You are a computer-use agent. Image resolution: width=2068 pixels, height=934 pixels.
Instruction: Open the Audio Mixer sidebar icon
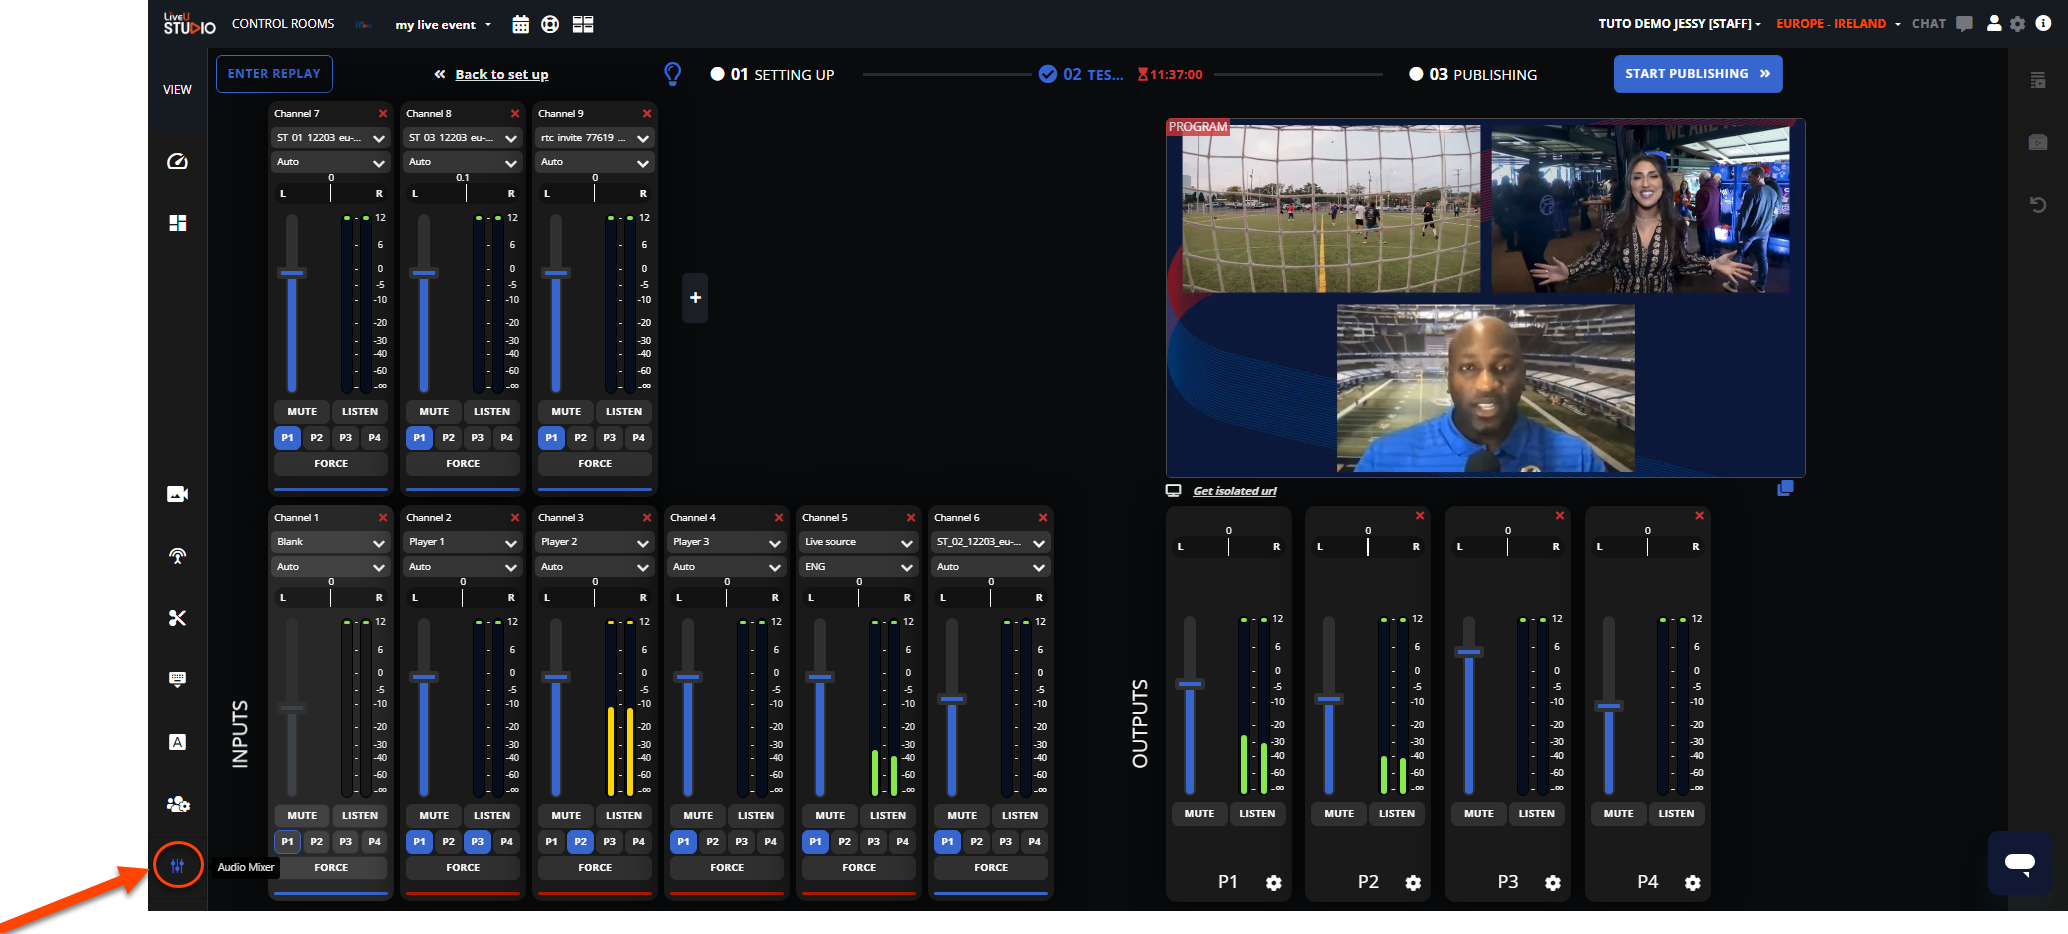pos(177,866)
